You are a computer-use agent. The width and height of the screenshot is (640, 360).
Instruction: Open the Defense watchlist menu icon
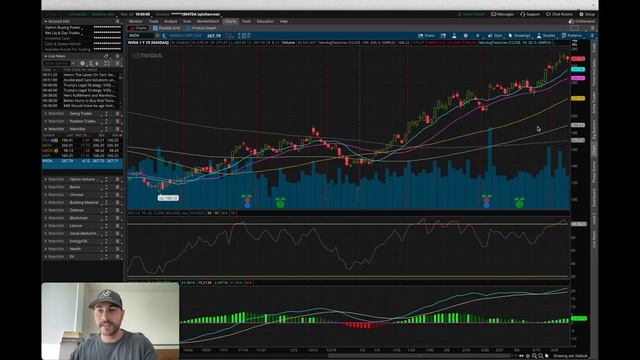(118, 210)
